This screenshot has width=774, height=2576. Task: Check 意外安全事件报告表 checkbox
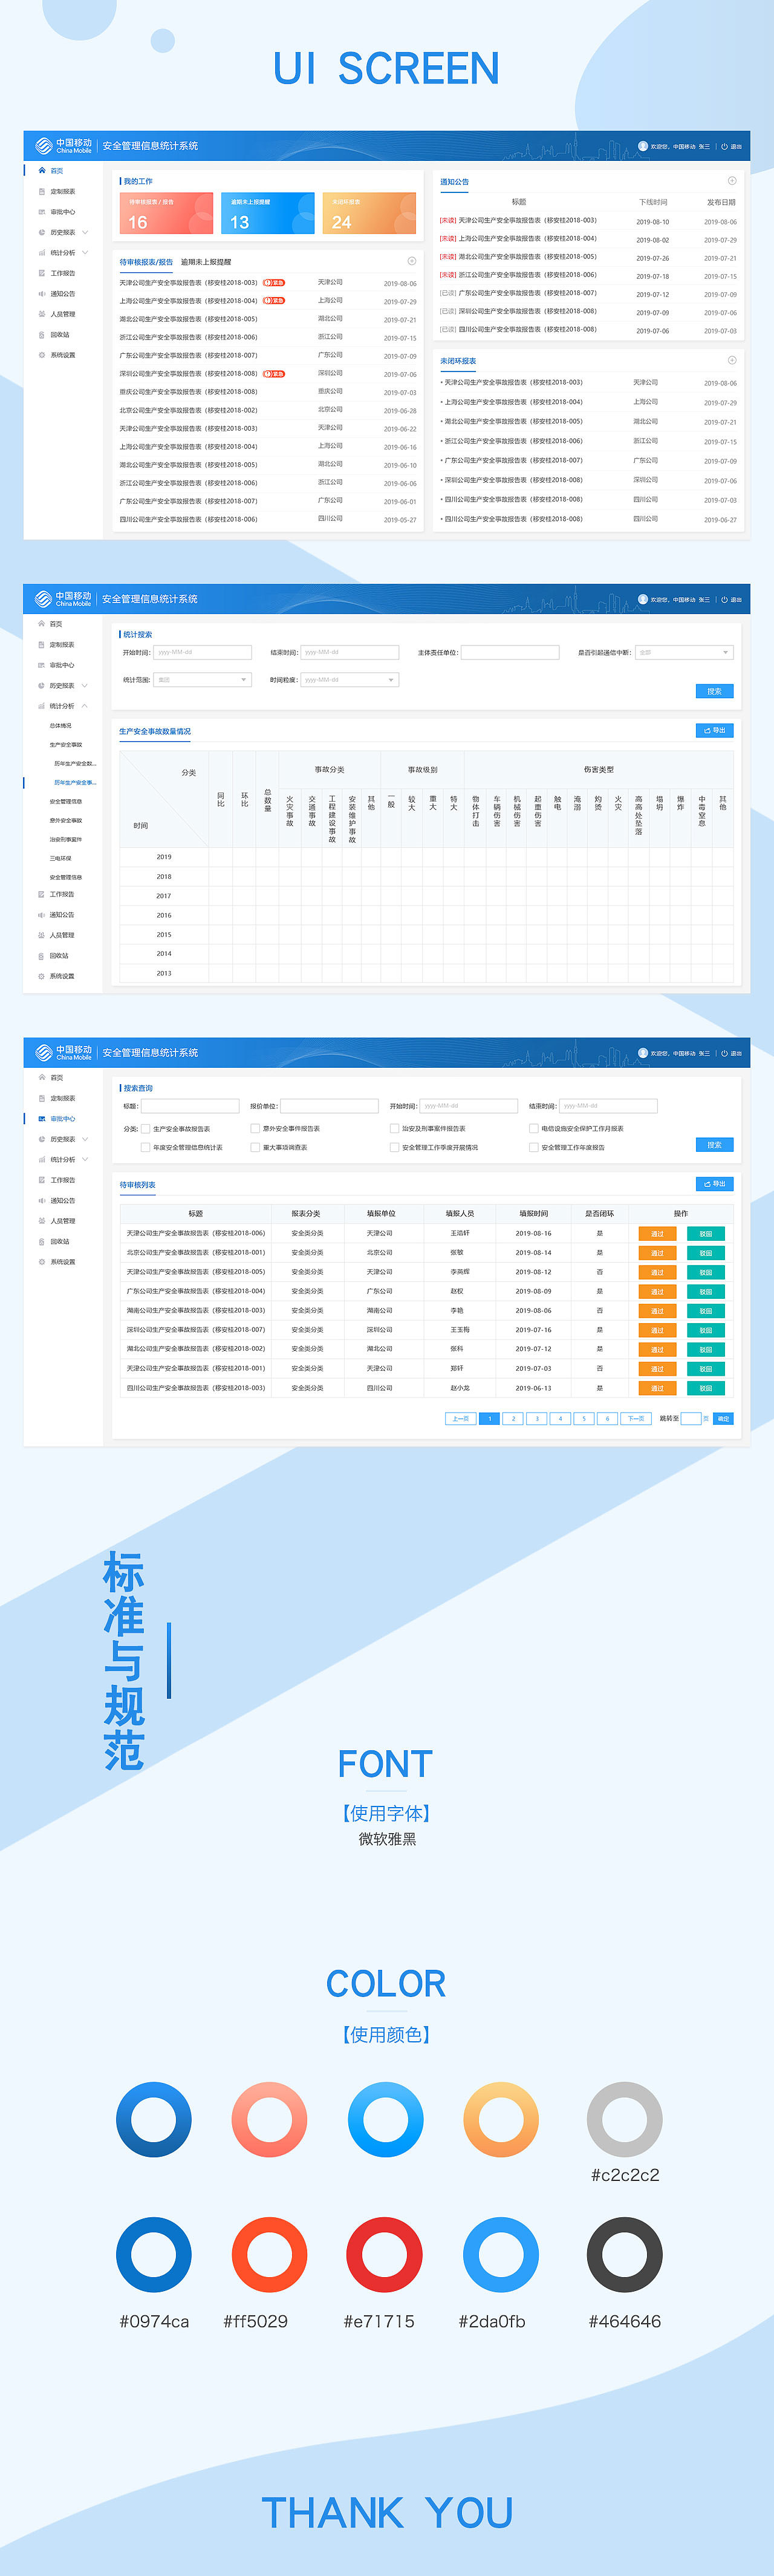coord(255,1129)
